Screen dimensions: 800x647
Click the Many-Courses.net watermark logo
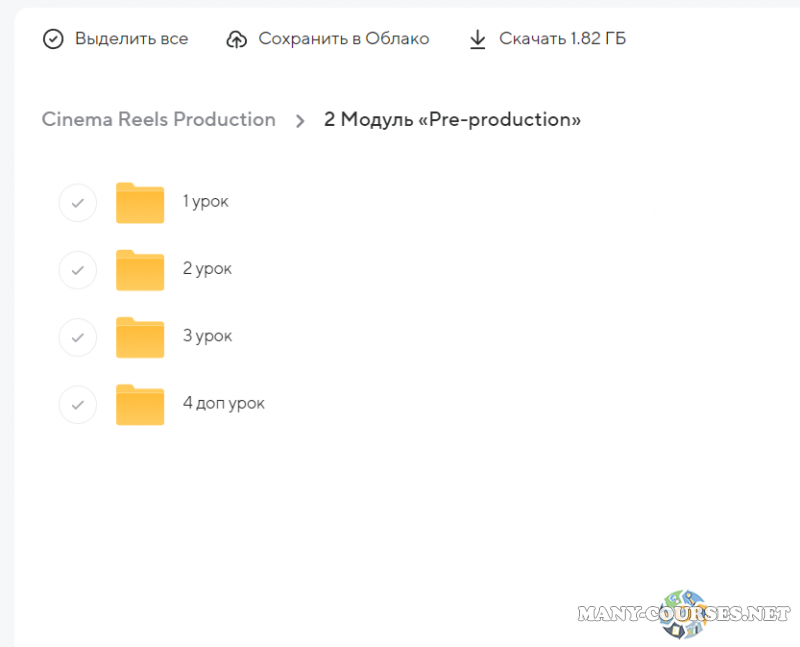tap(685, 611)
